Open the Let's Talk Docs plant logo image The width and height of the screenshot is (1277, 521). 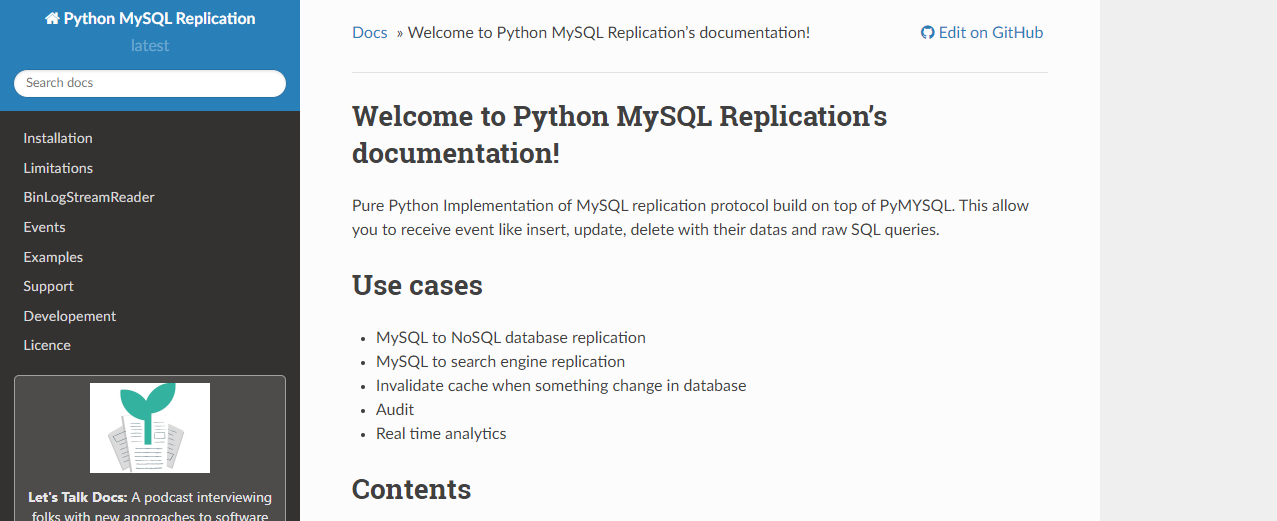150,428
